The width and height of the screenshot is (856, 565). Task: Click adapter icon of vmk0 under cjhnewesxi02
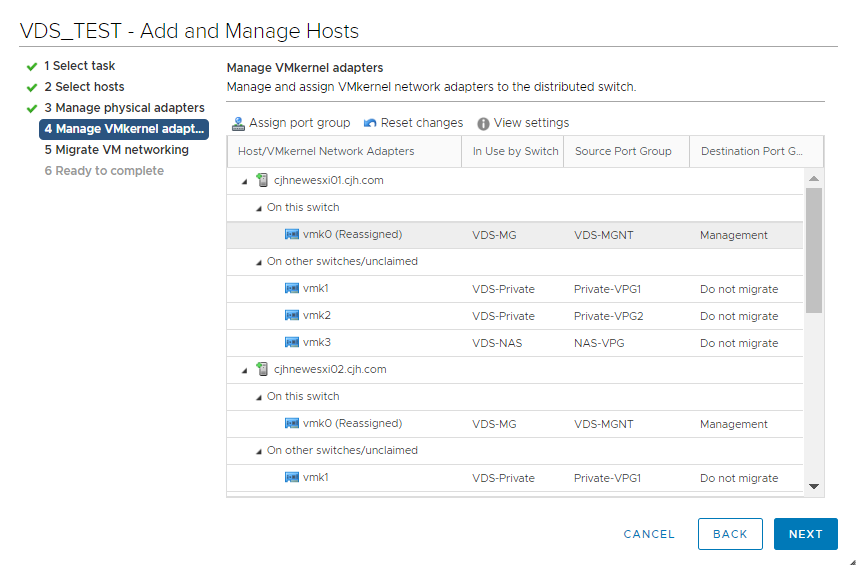(x=292, y=423)
